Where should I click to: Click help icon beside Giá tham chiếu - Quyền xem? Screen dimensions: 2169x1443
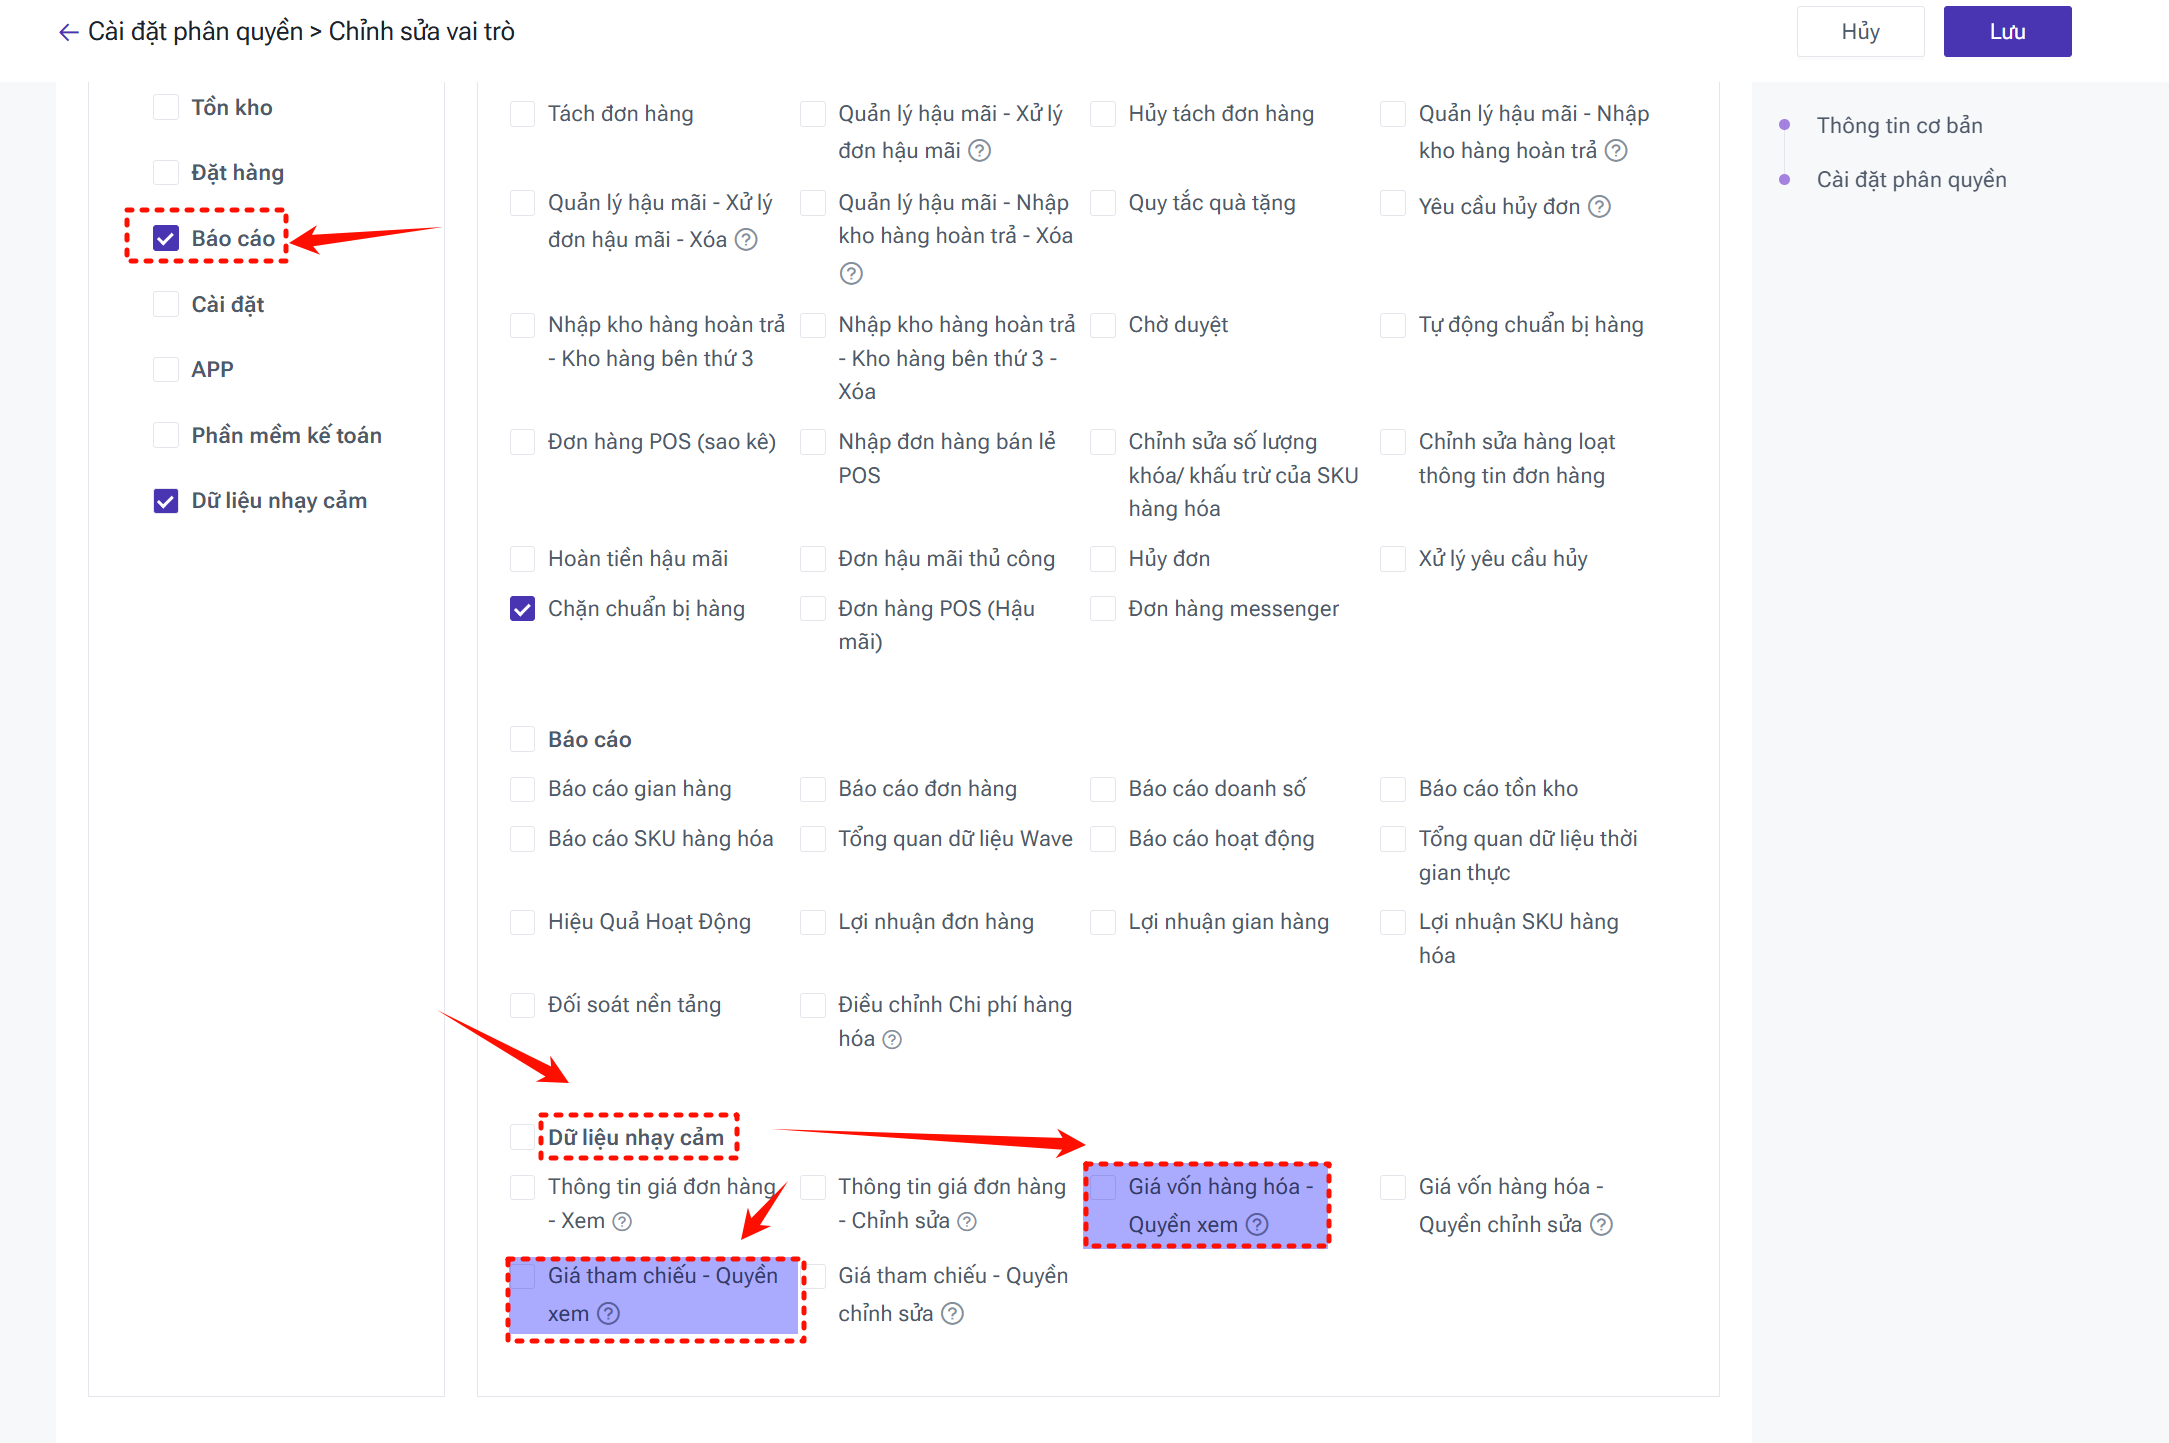point(609,1314)
